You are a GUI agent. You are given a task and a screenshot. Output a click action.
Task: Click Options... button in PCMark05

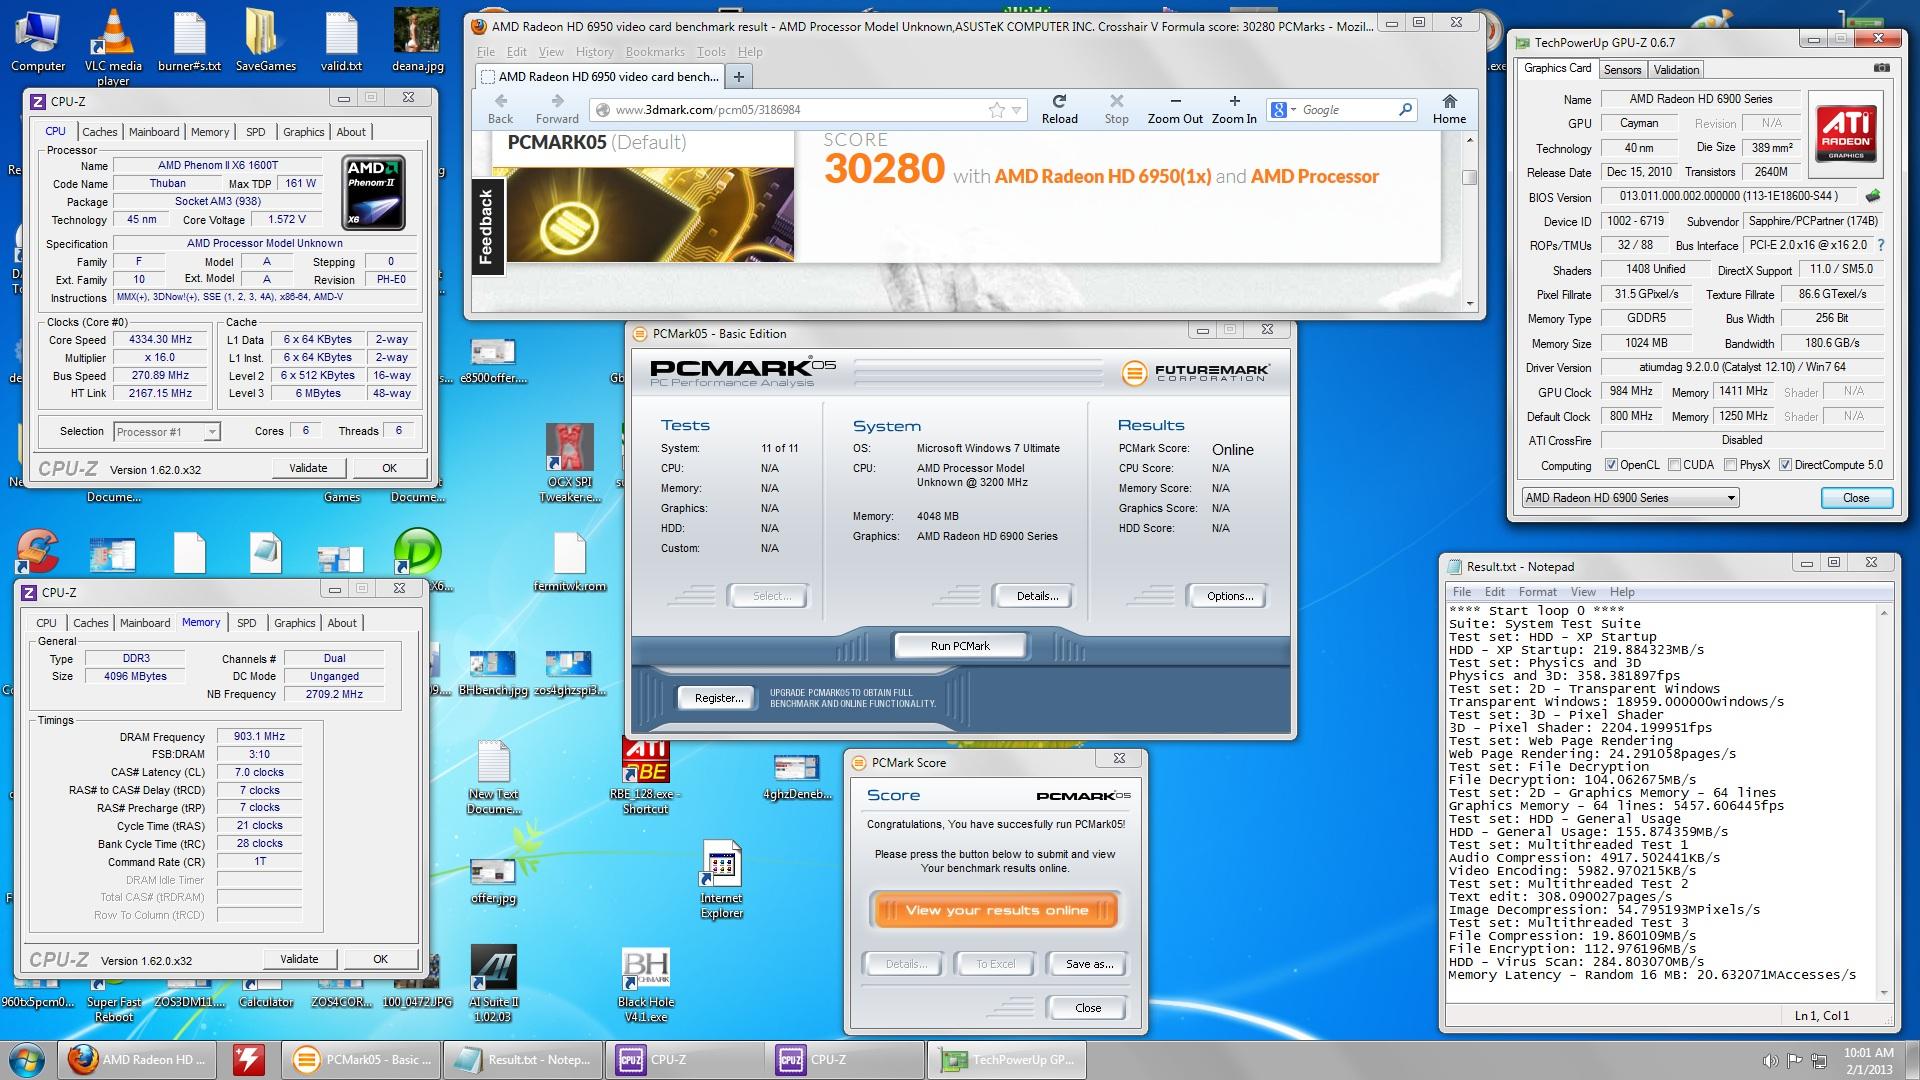tap(1229, 596)
